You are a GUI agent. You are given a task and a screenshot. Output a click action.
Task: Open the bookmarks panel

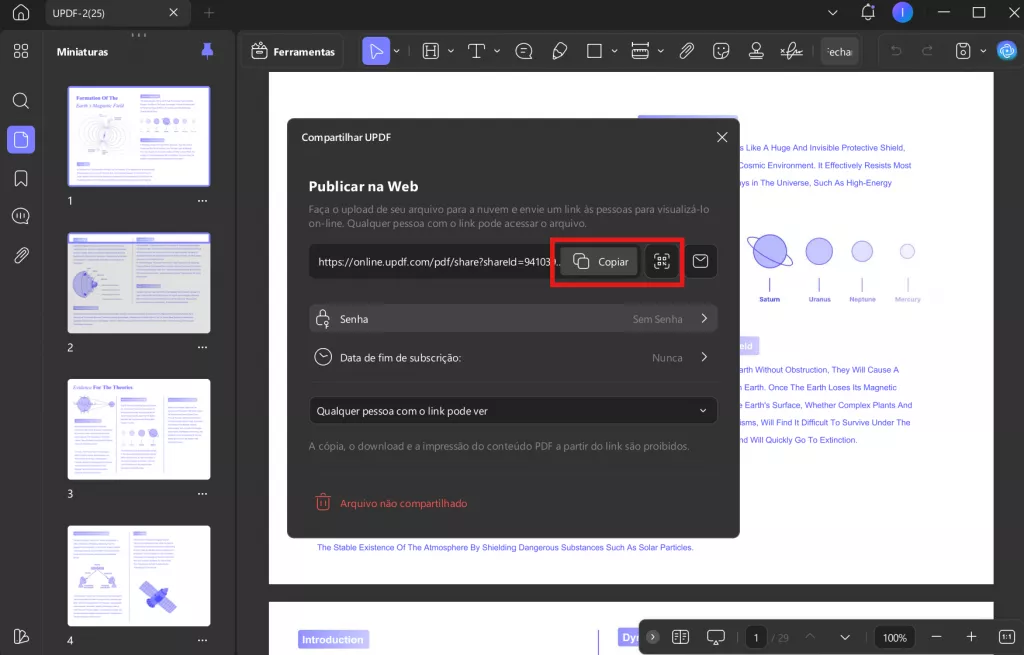click(x=21, y=177)
